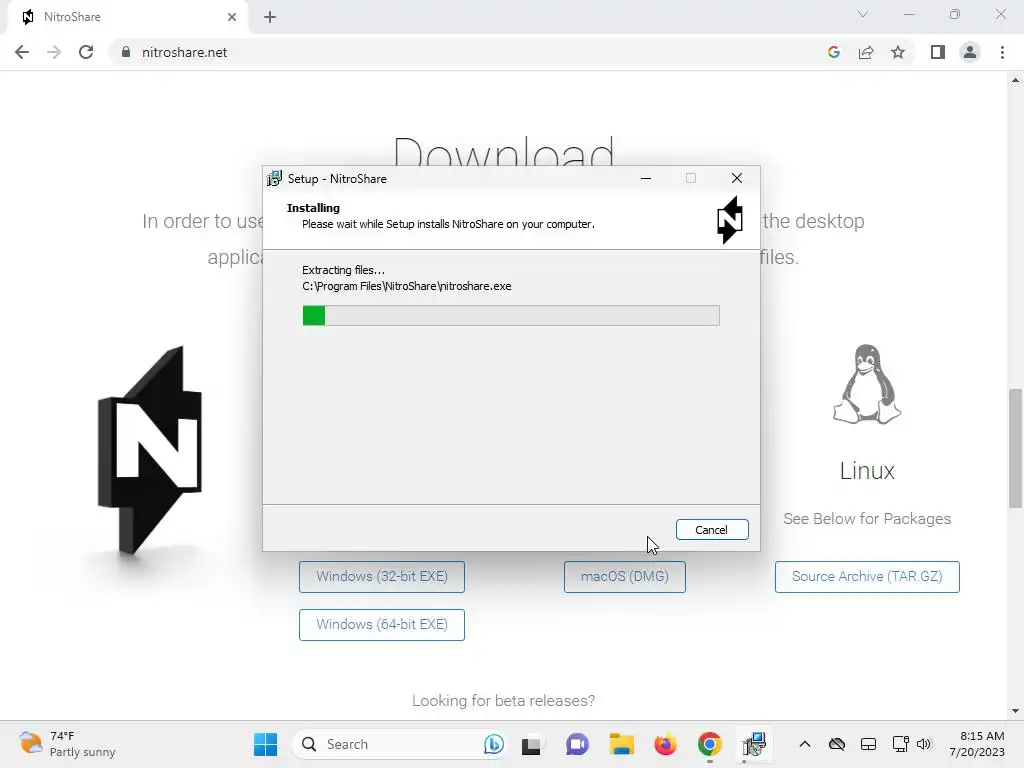Image resolution: width=1024 pixels, height=768 pixels.
Task: Open File Explorer from taskbar
Action: click(x=622, y=744)
